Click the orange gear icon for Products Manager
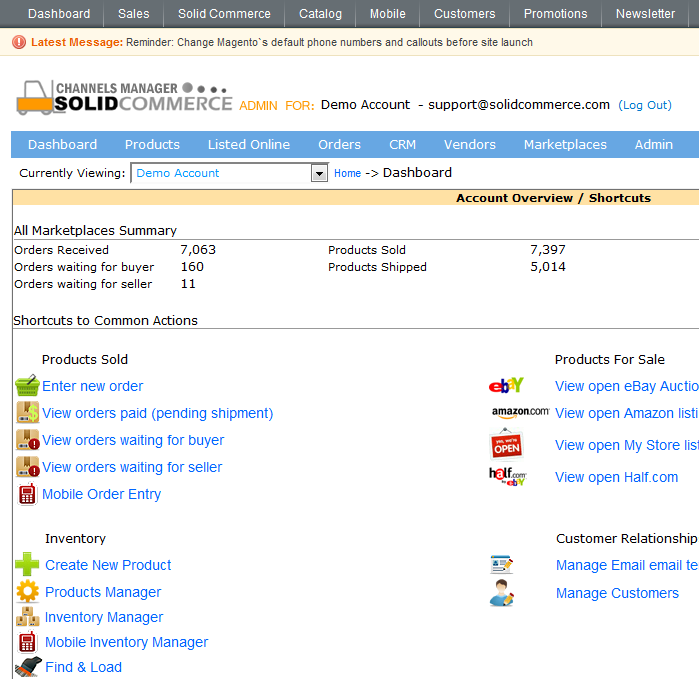Image resolution: width=699 pixels, height=679 pixels. pyautogui.click(x=28, y=592)
